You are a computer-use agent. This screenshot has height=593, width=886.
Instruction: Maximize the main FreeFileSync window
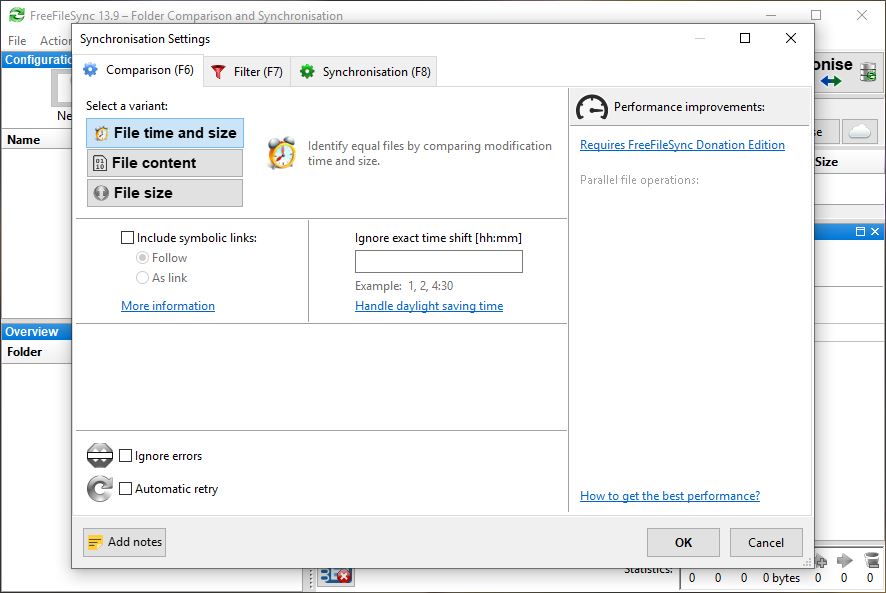click(816, 15)
